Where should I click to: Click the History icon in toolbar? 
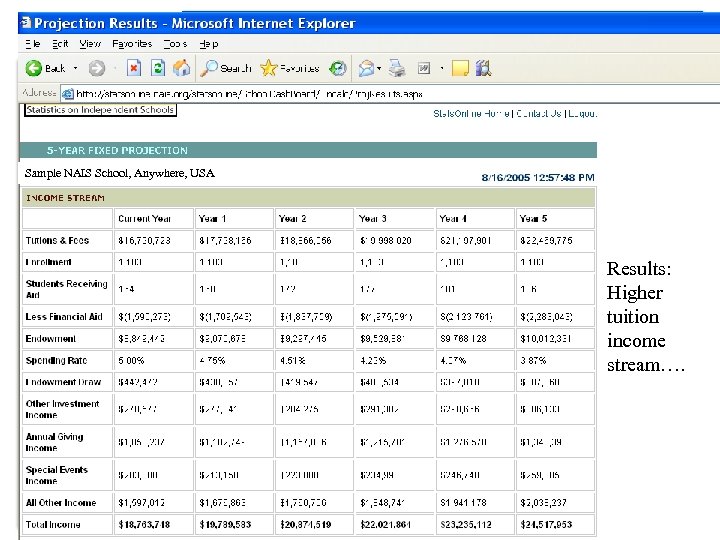click(338, 68)
